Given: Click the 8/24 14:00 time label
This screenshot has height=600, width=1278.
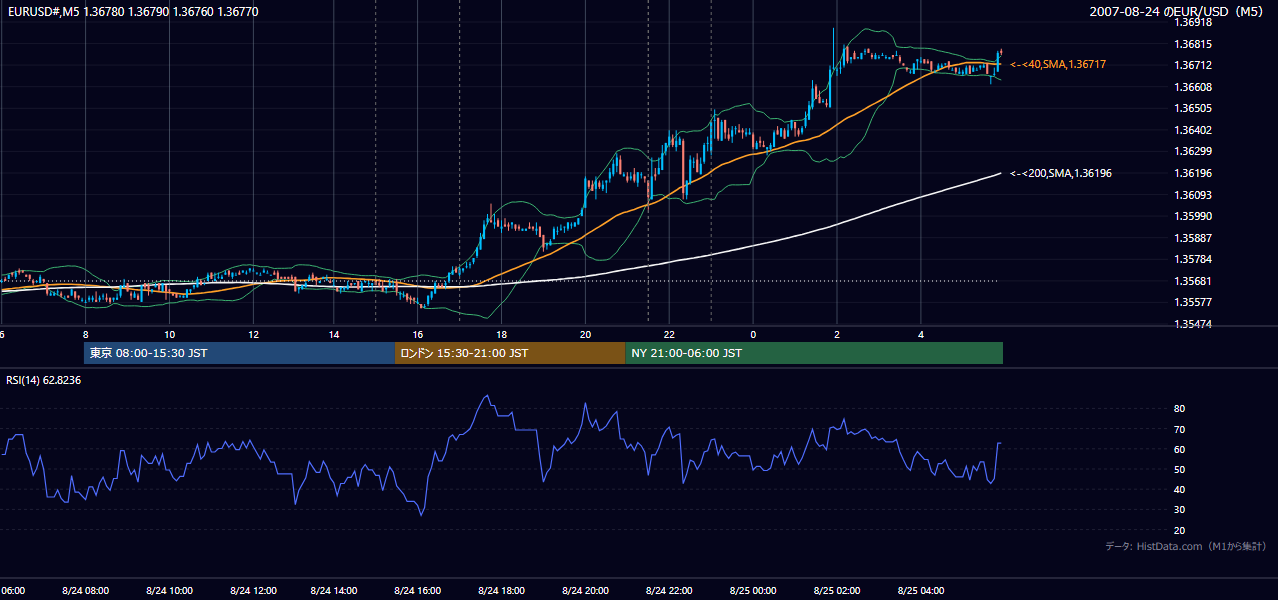Looking at the screenshot, I should [x=336, y=590].
